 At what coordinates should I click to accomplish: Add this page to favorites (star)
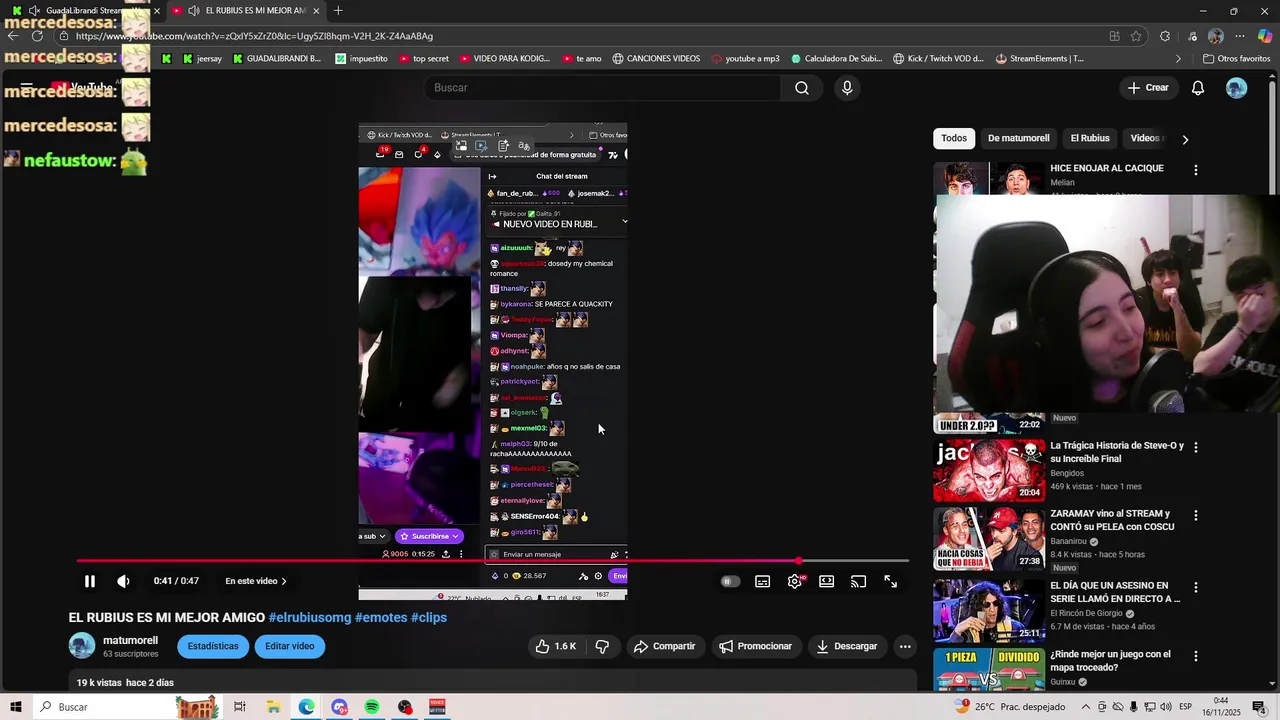coord(1136,36)
